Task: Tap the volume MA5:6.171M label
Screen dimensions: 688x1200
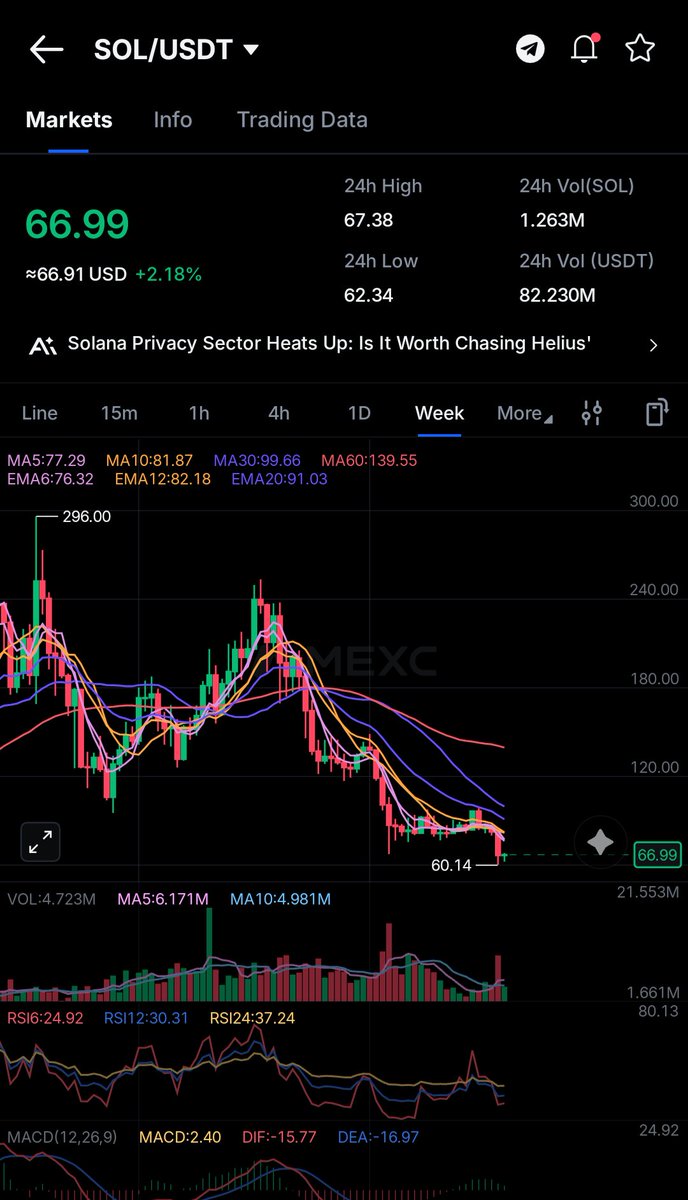Action: click(x=163, y=899)
